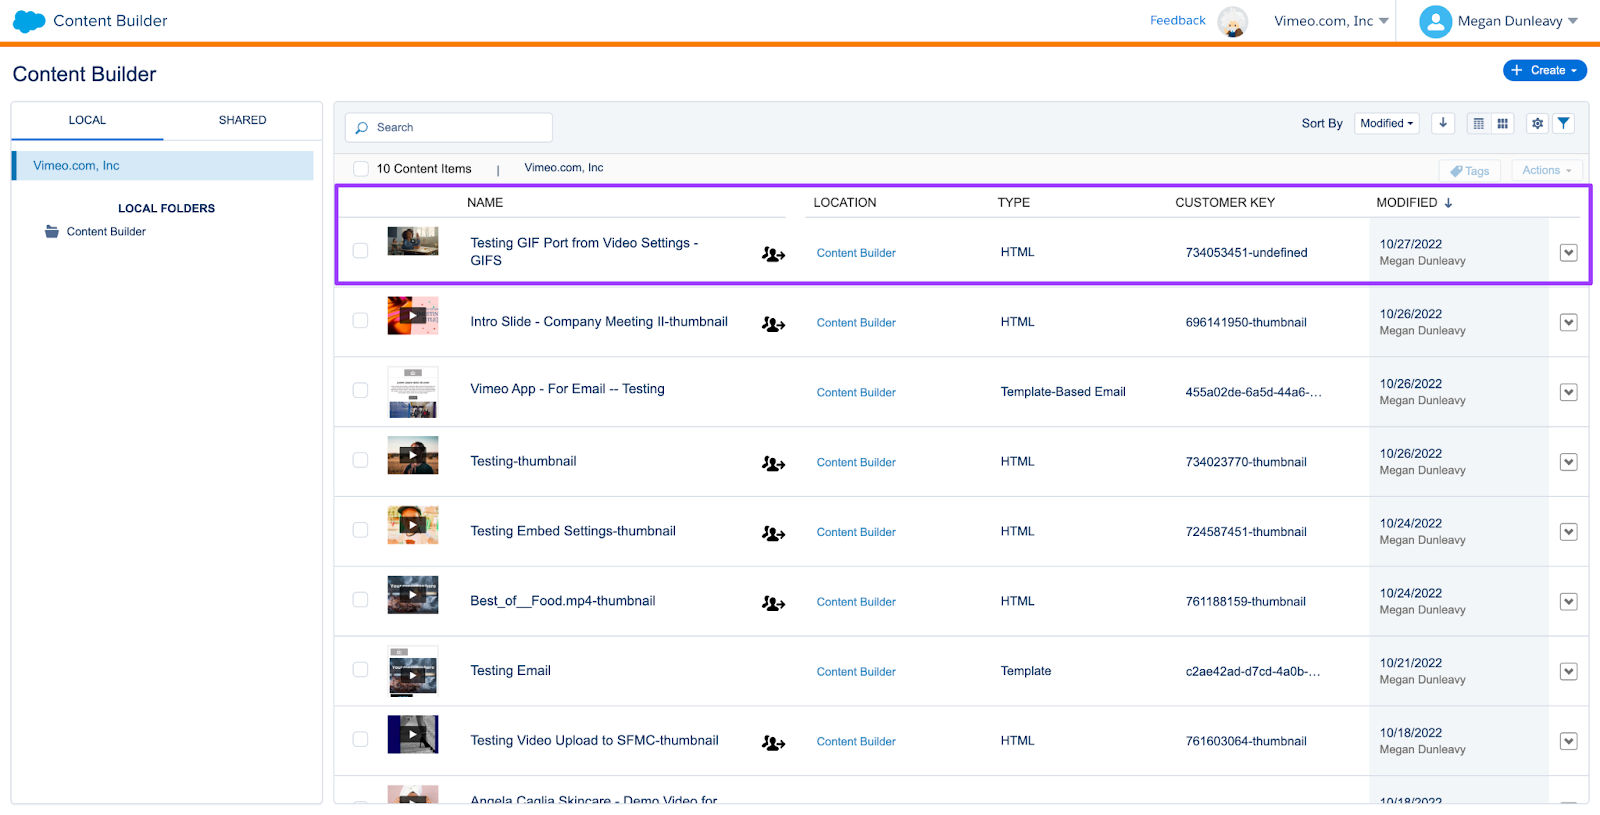Click shared icon on Testing Embed Settings row
The height and width of the screenshot is (815, 1600).
773,534
